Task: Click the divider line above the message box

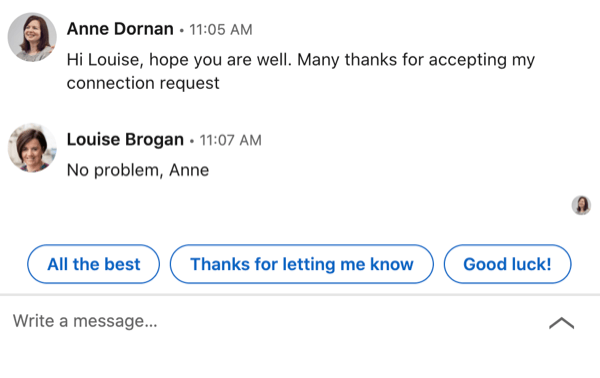Action: point(300,295)
